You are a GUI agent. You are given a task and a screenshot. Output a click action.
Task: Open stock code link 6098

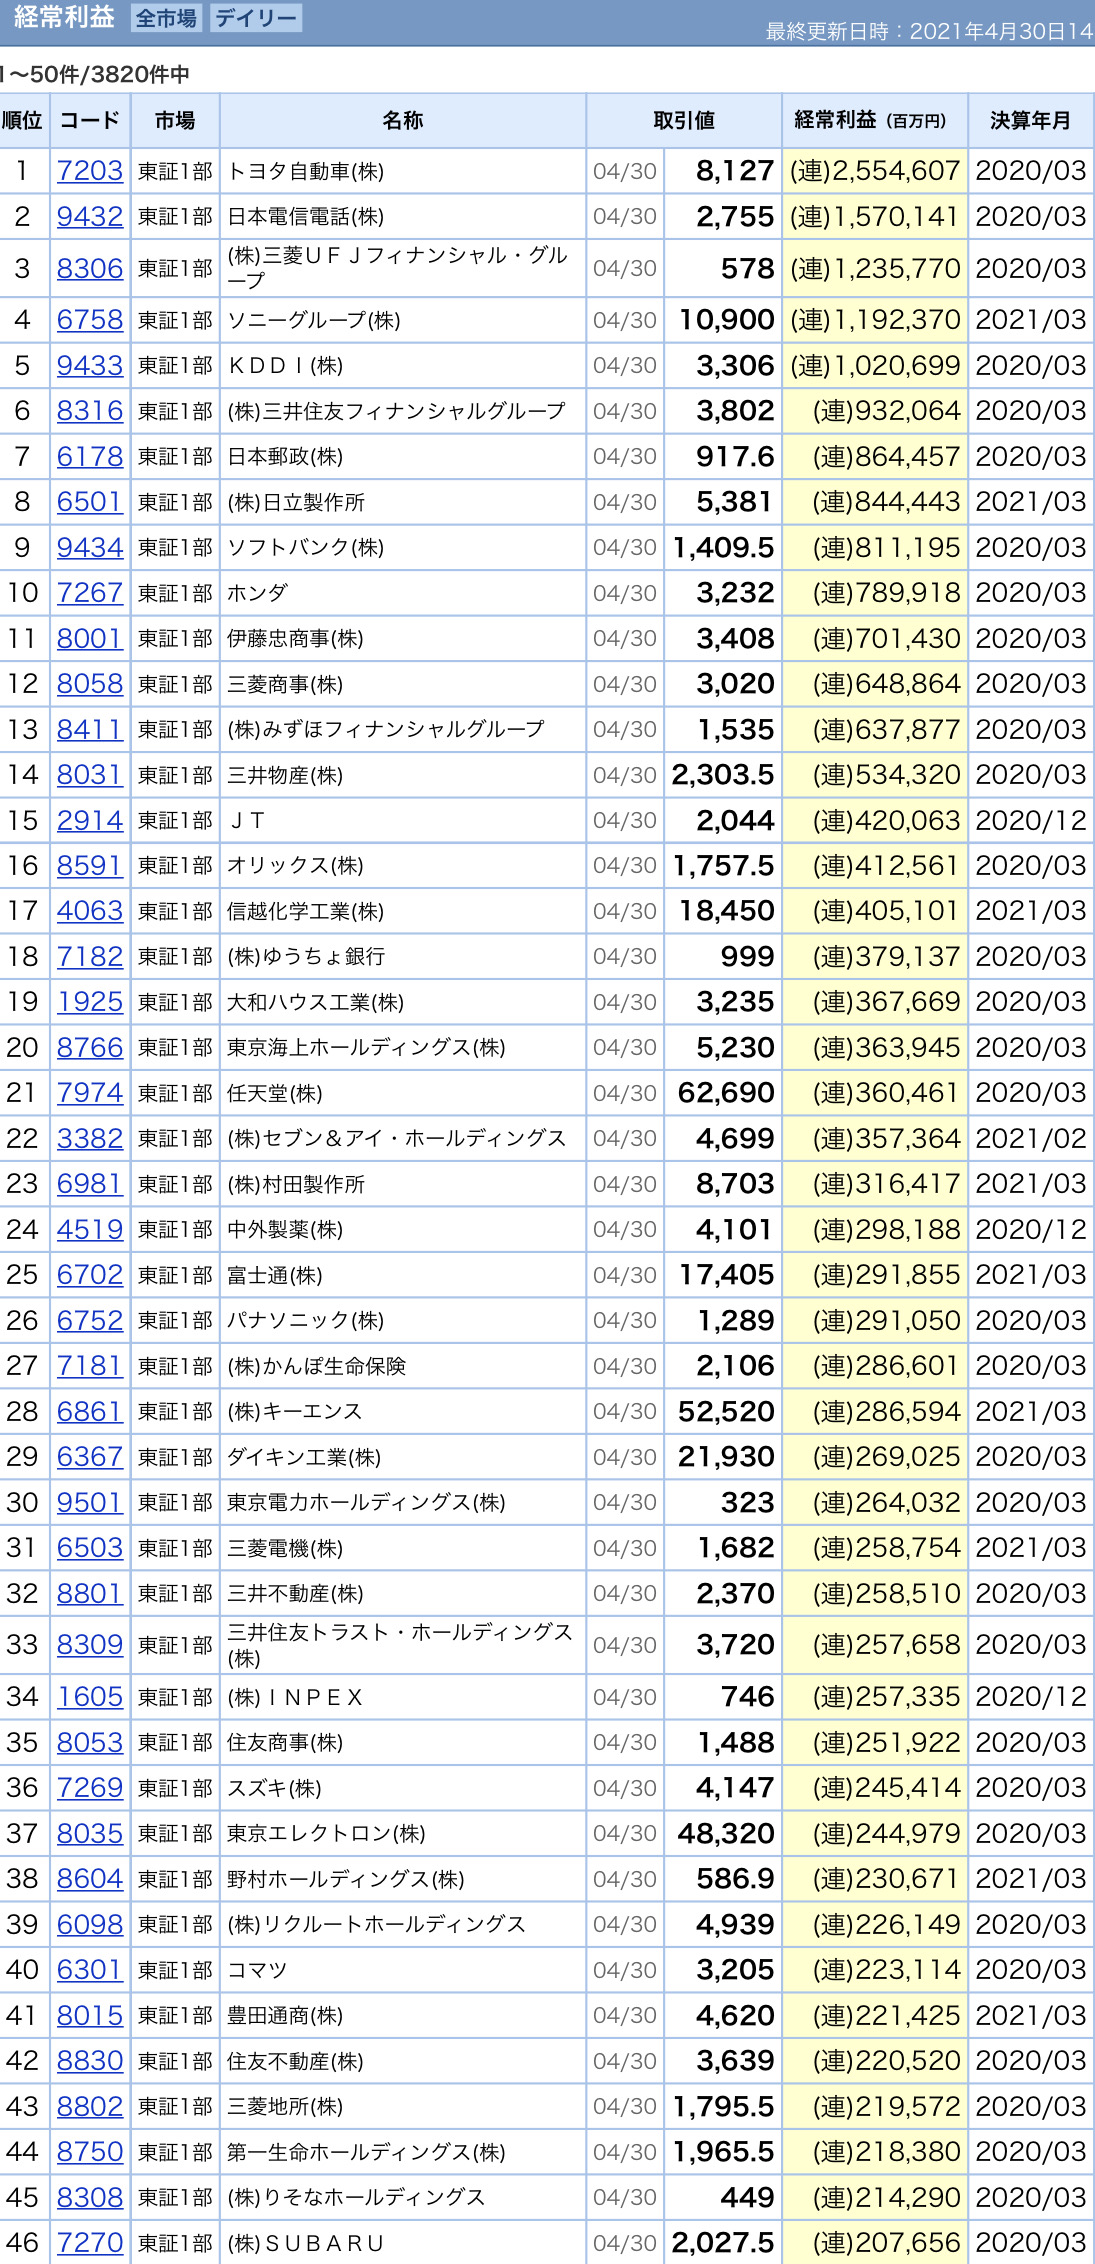[x=90, y=1925]
